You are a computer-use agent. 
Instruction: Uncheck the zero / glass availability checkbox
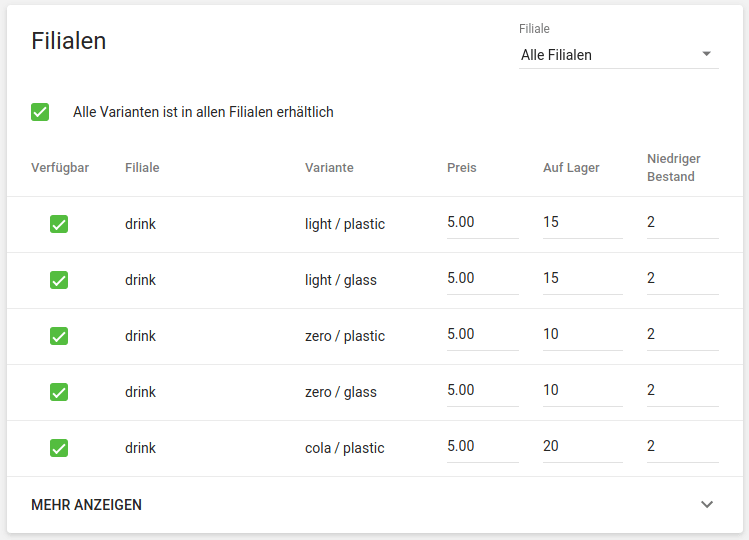coord(59,392)
